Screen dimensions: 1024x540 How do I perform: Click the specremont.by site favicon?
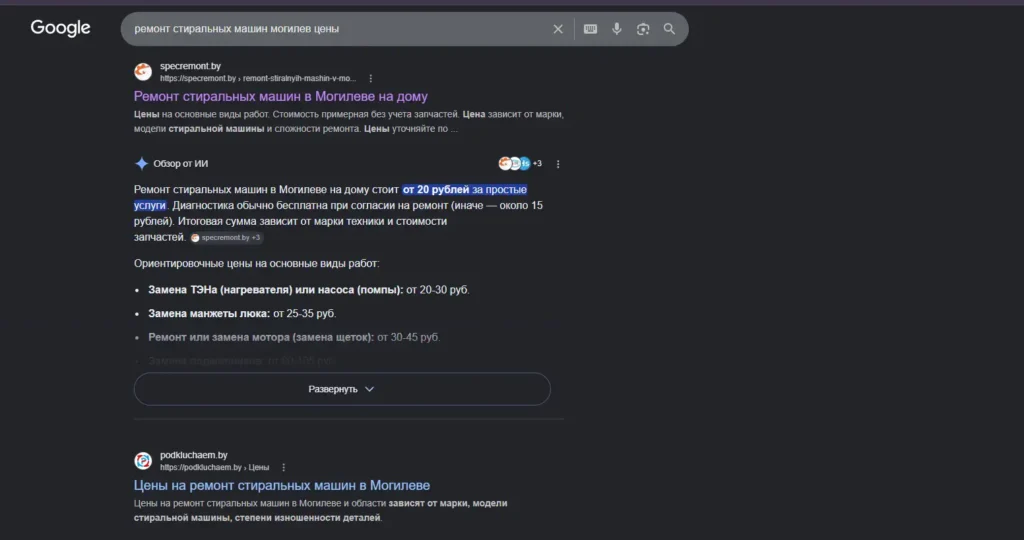coord(143,71)
